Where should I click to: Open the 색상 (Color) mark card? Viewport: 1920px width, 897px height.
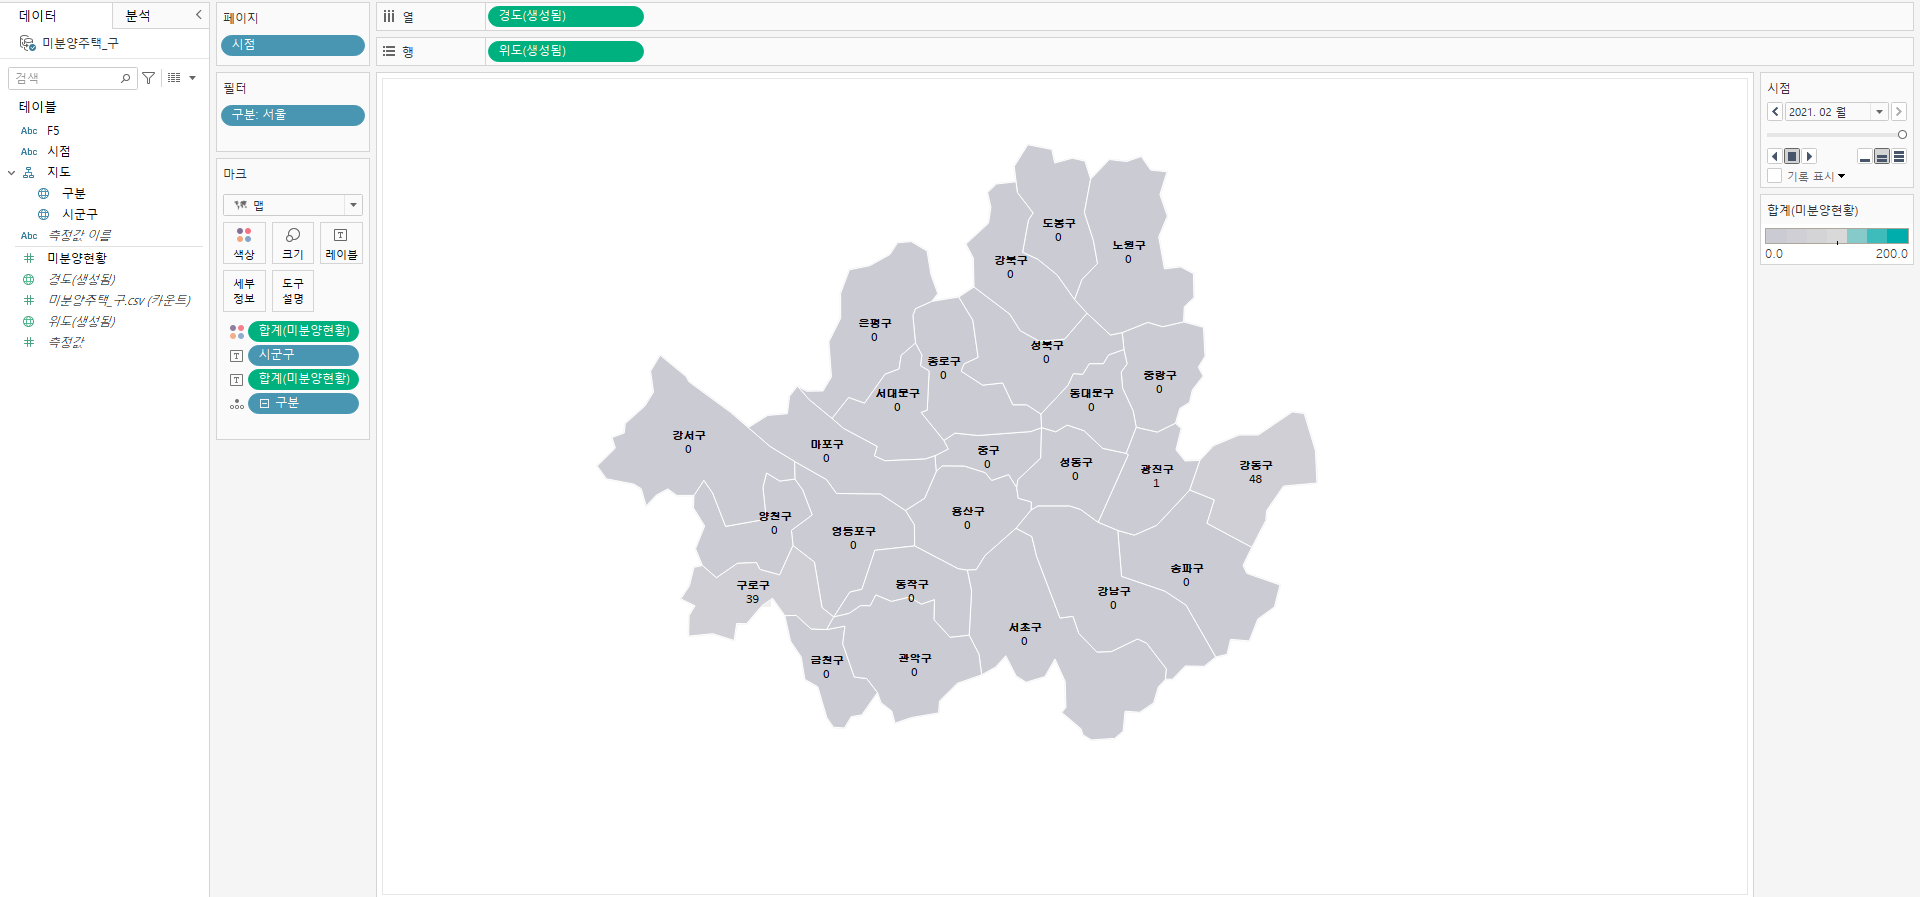pos(244,243)
